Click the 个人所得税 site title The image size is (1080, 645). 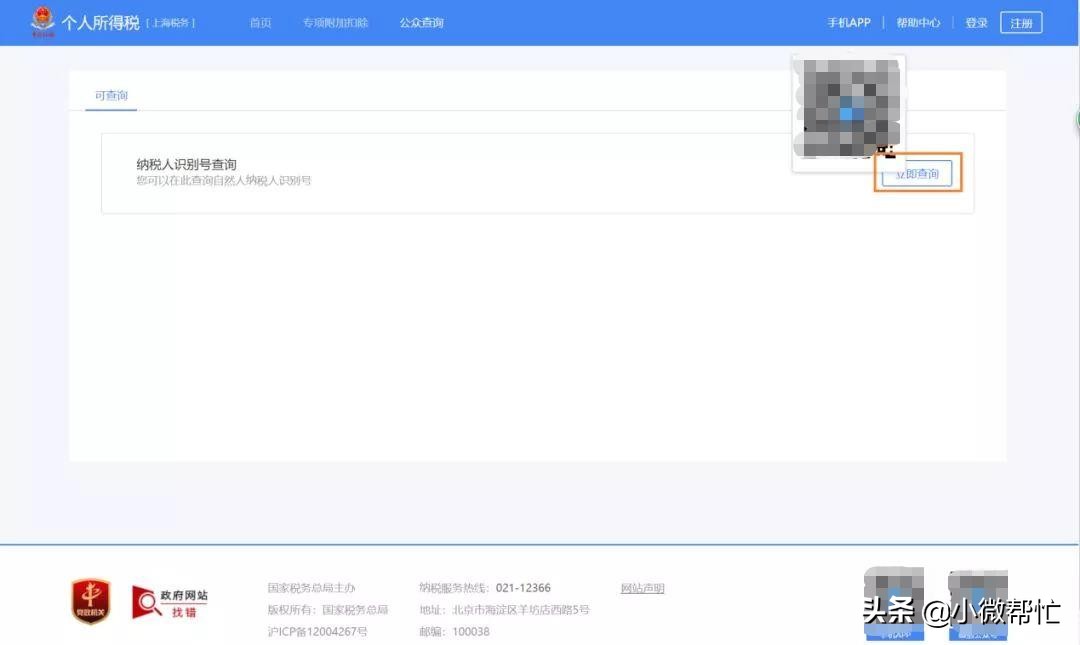[x=101, y=22]
